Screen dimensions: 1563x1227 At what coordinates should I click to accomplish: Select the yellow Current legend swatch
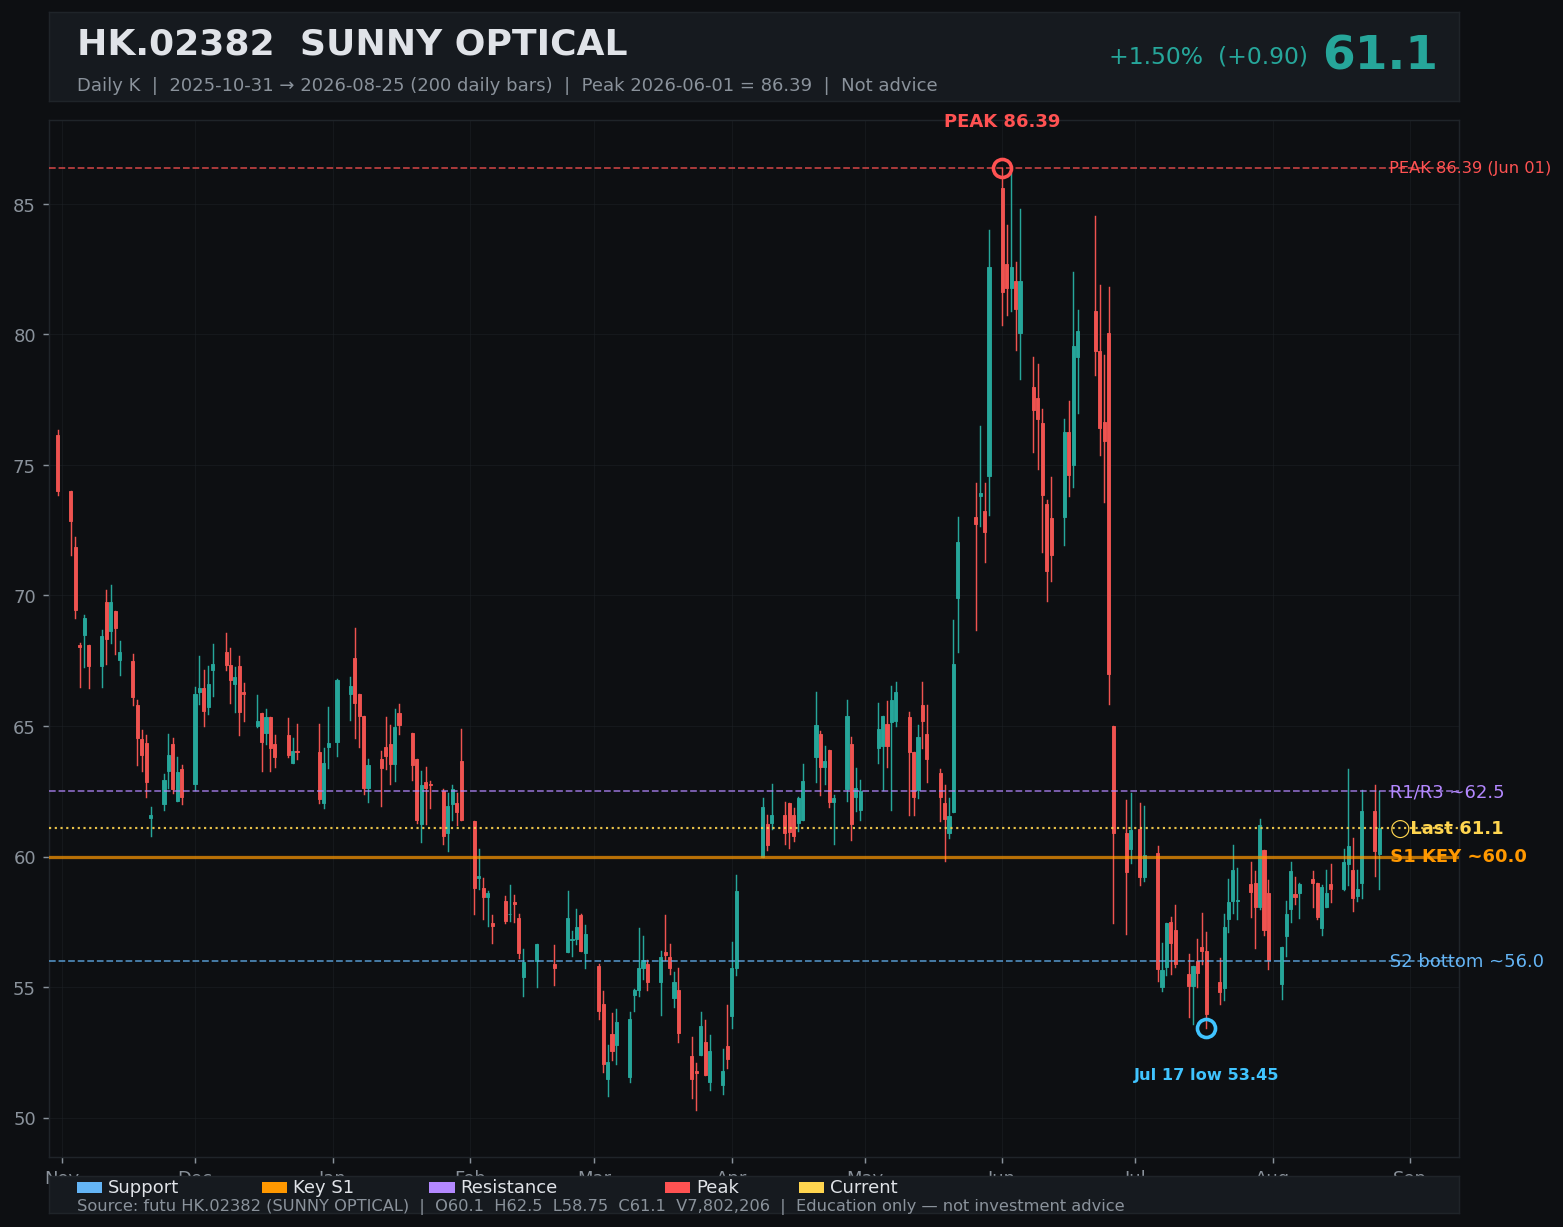812,1187
